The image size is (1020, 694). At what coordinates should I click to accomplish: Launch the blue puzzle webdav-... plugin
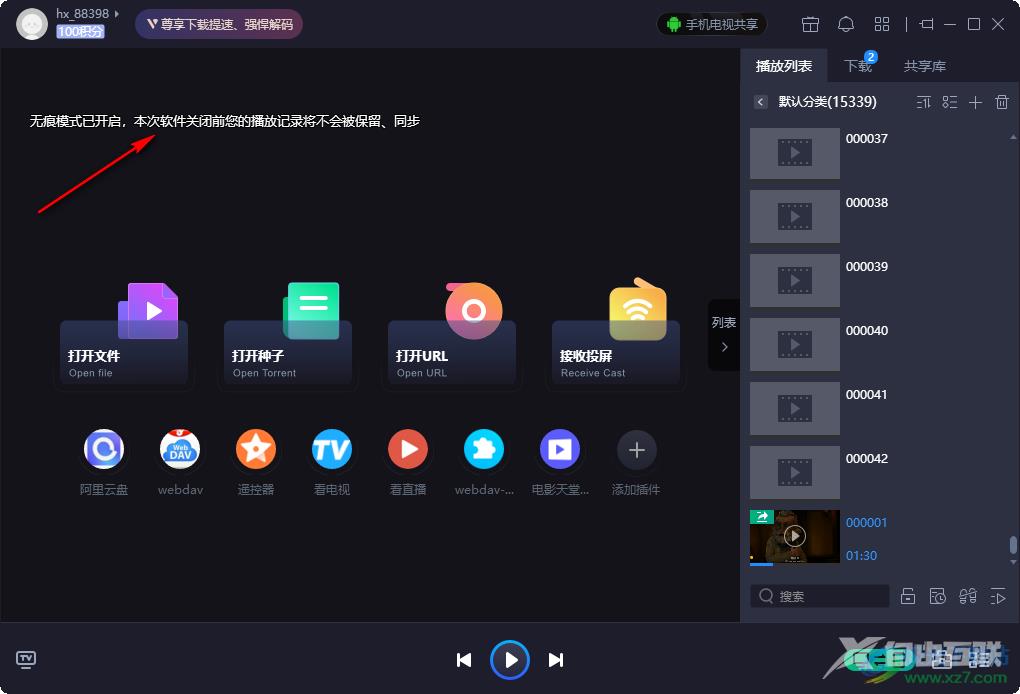[x=483, y=449]
